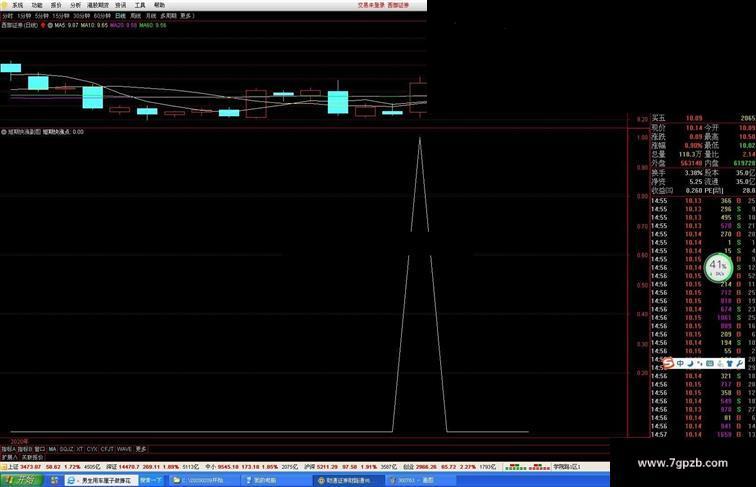This screenshot has width=756, height=487.
Task: Click the peak of the indicator spike
Action: pos(420,138)
